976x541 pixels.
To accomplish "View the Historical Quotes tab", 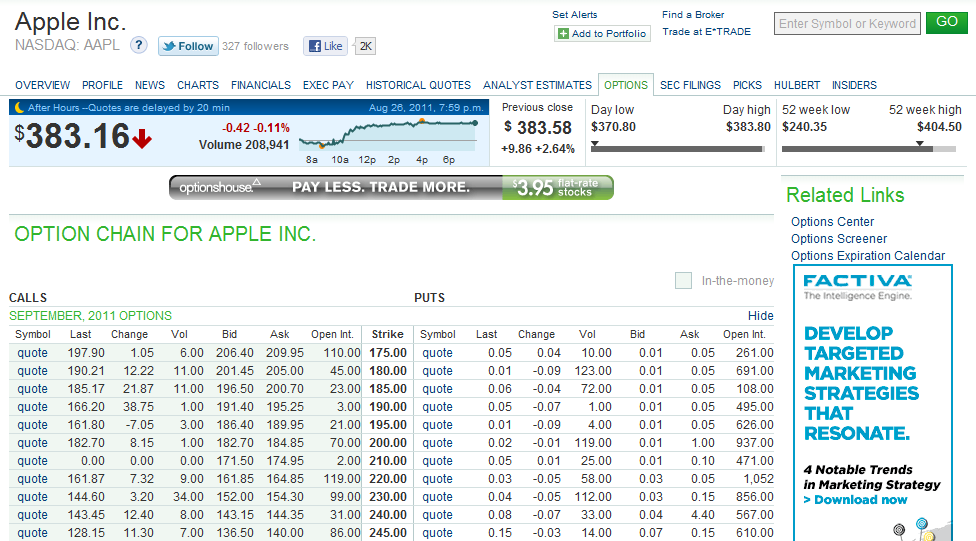I will click(418, 85).
